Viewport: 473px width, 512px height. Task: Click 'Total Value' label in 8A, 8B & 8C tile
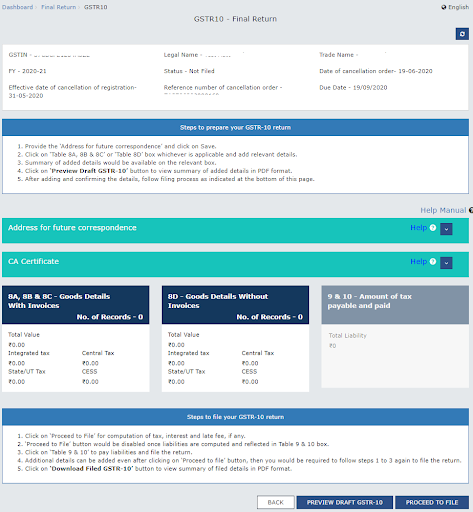pos(24,335)
